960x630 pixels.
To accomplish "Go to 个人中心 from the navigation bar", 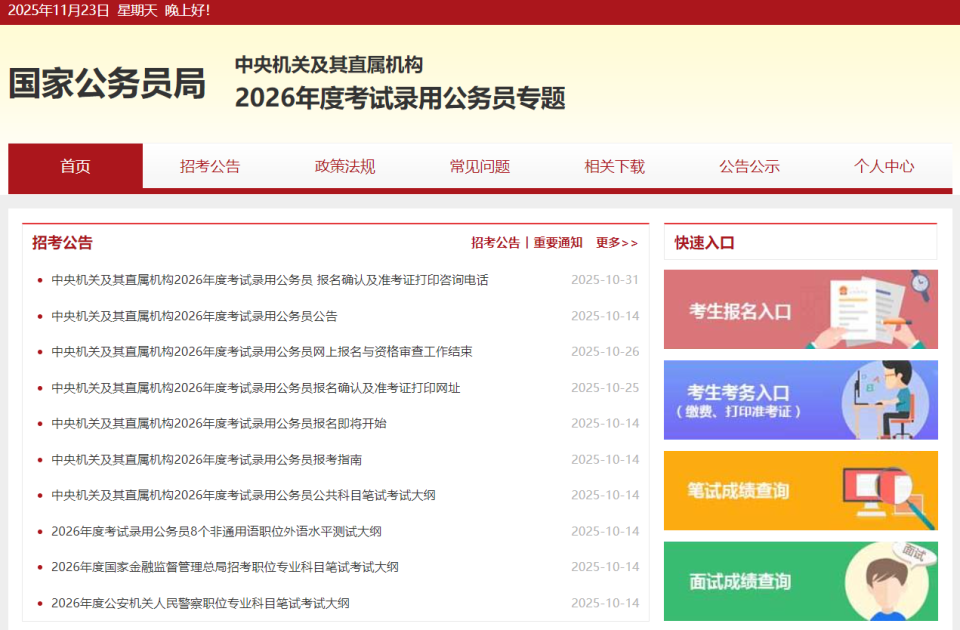I will tap(883, 167).
